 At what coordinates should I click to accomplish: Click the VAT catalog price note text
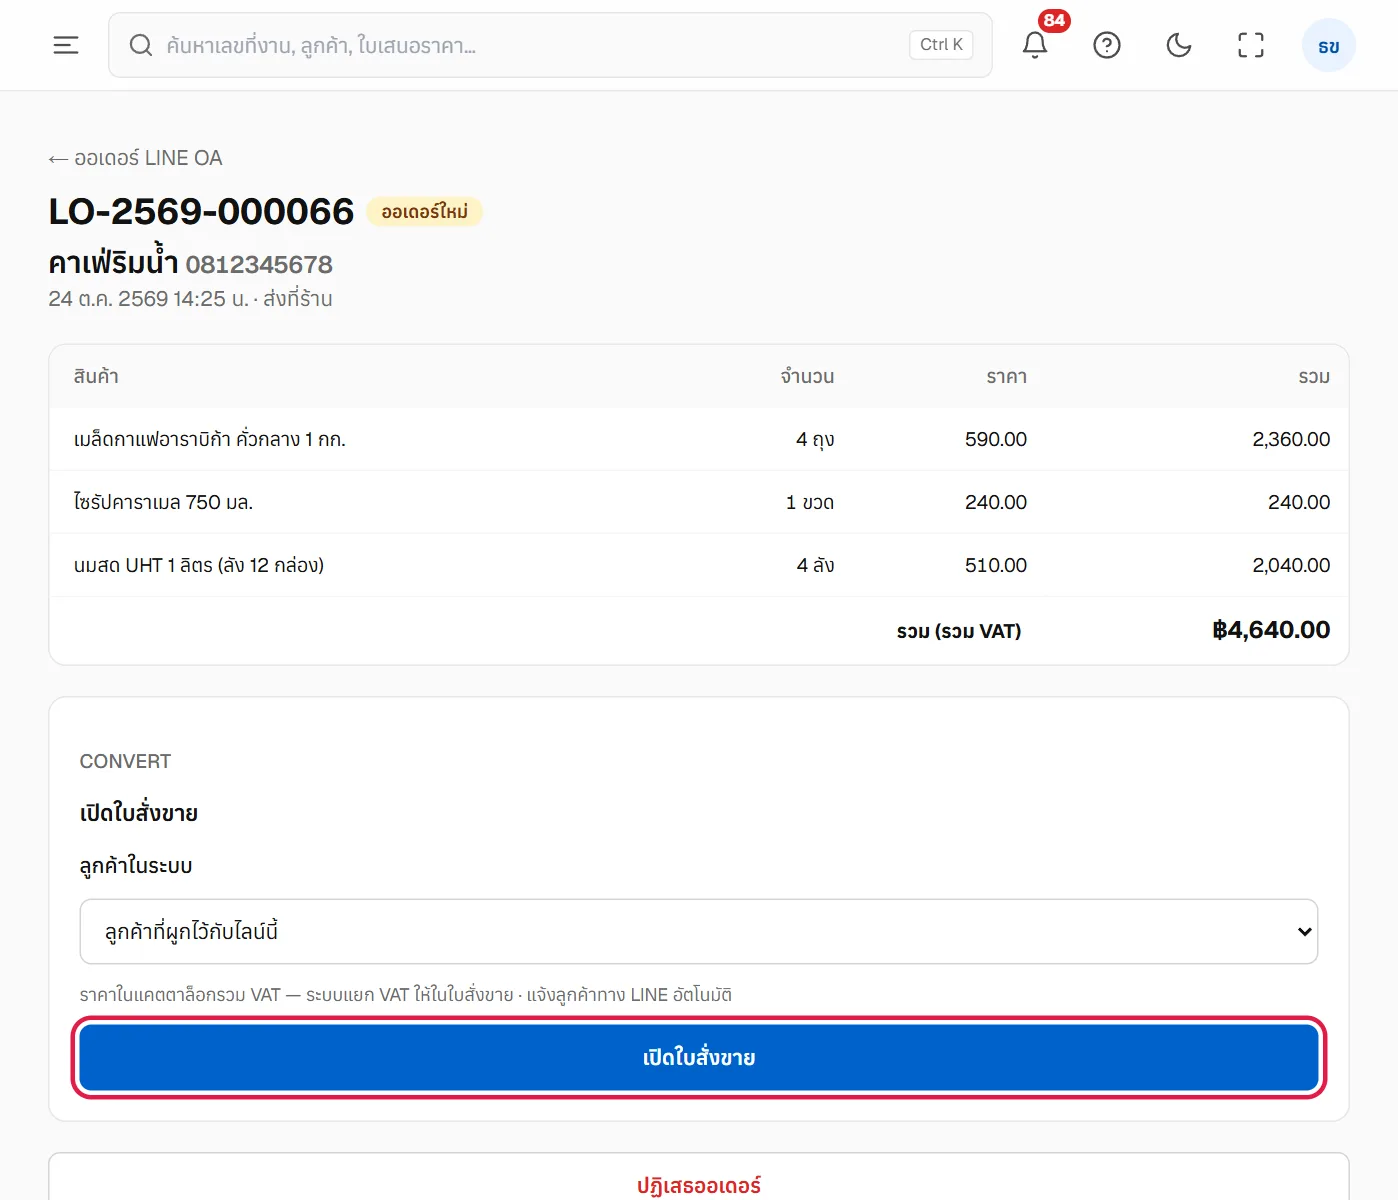(x=406, y=995)
